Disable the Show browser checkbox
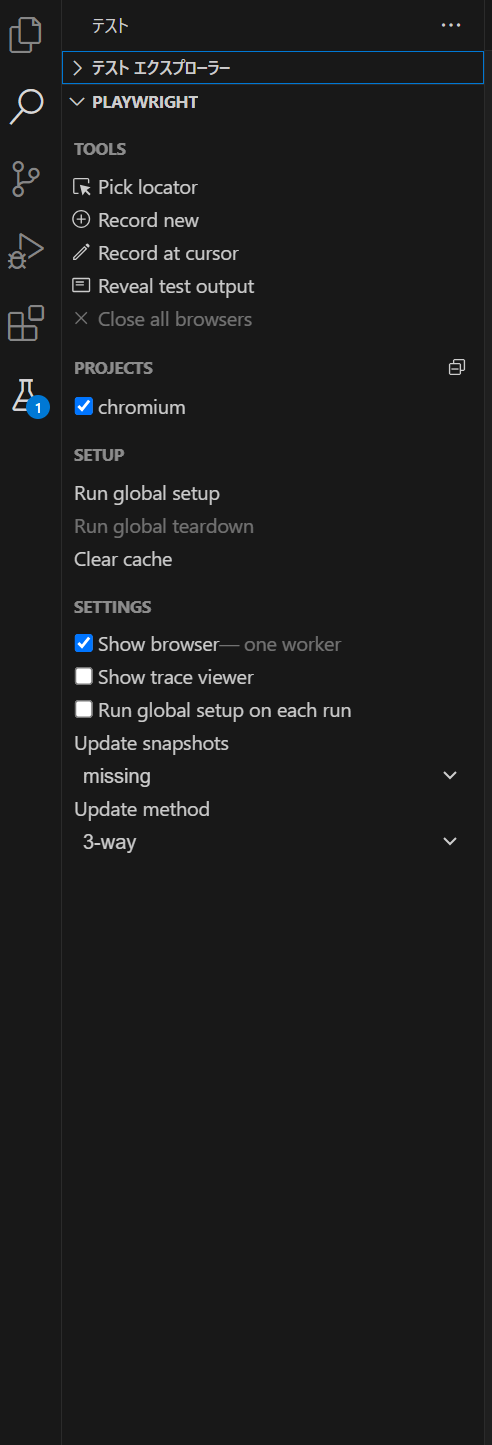This screenshot has width=492, height=1445. point(84,643)
